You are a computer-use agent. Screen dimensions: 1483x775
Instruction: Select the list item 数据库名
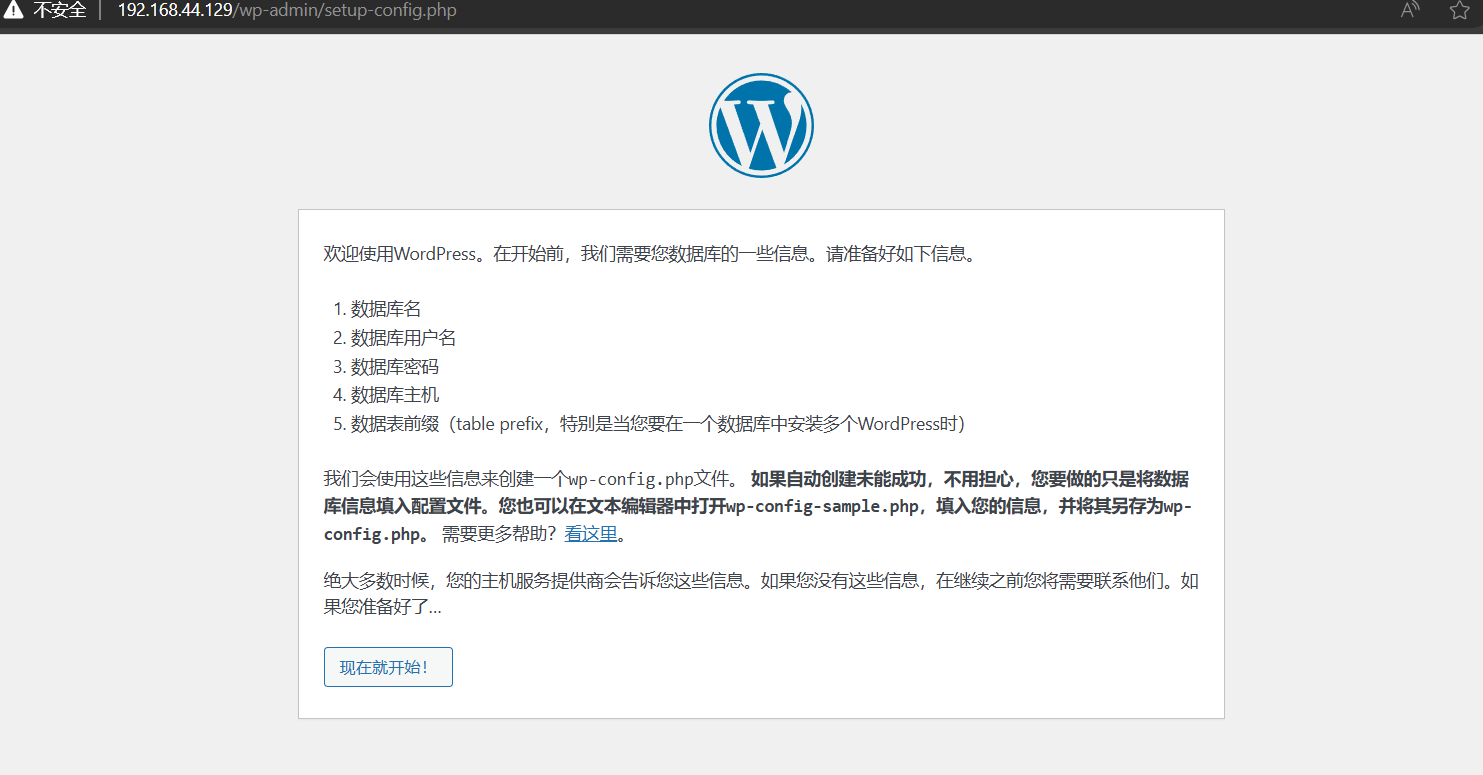(x=386, y=310)
